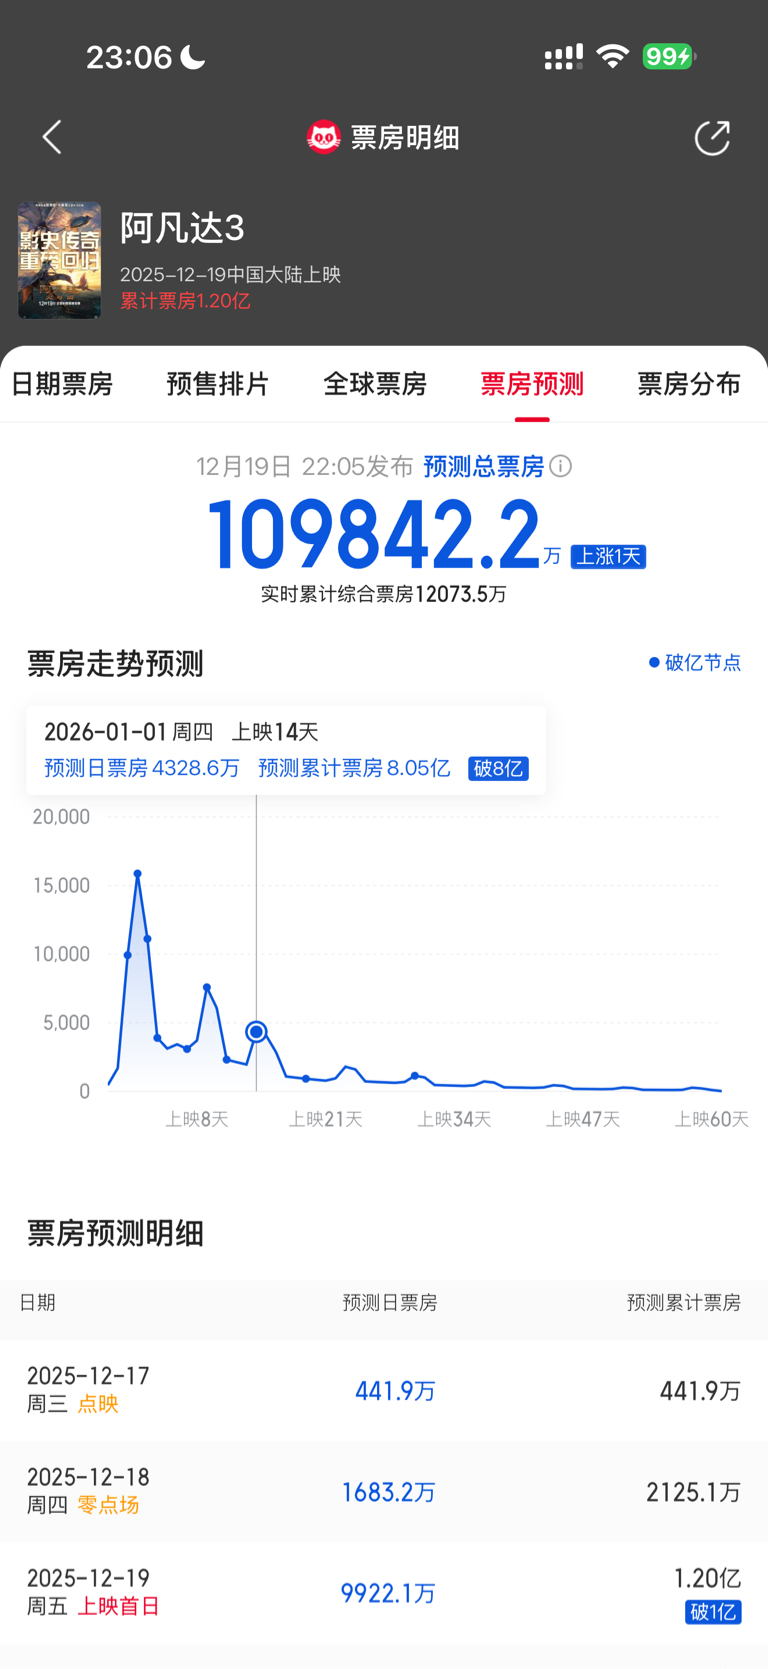Tap the 1683.2万 daily forecast value
Image resolution: width=768 pixels, height=1669 pixels.
point(389,1492)
